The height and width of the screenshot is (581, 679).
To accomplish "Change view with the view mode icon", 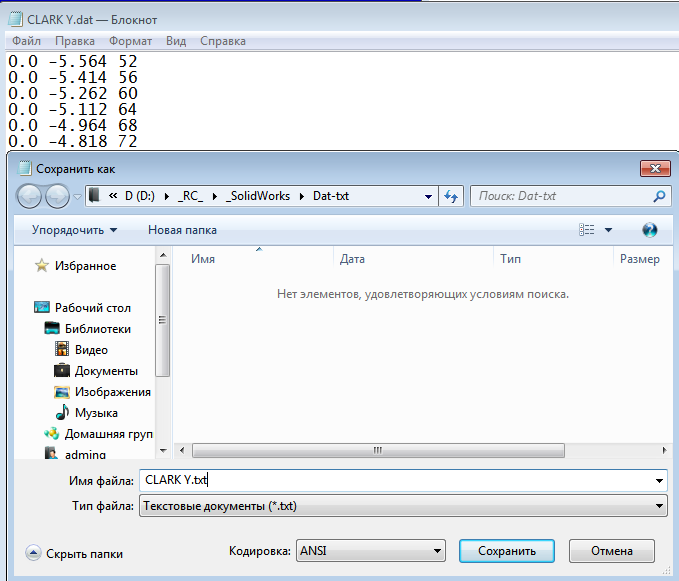I will [x=586, y=230].
